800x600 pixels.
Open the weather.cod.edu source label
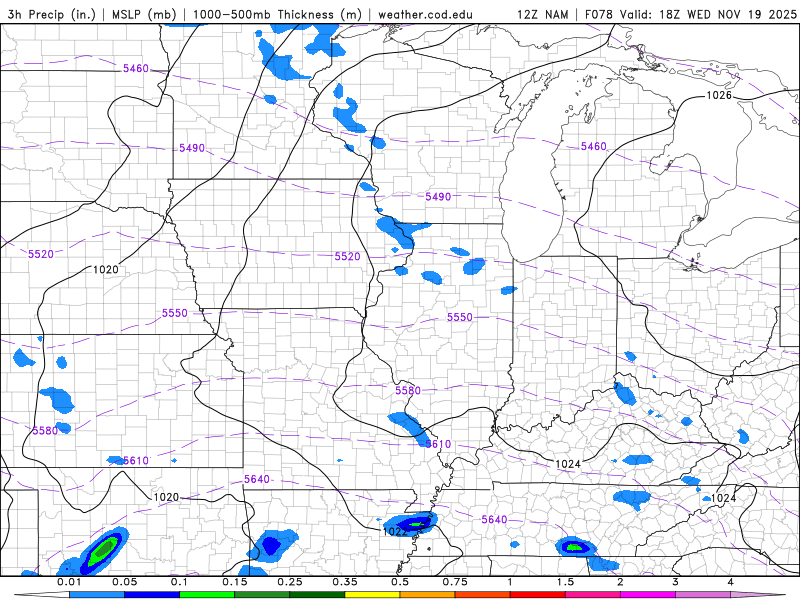point(425,14)
